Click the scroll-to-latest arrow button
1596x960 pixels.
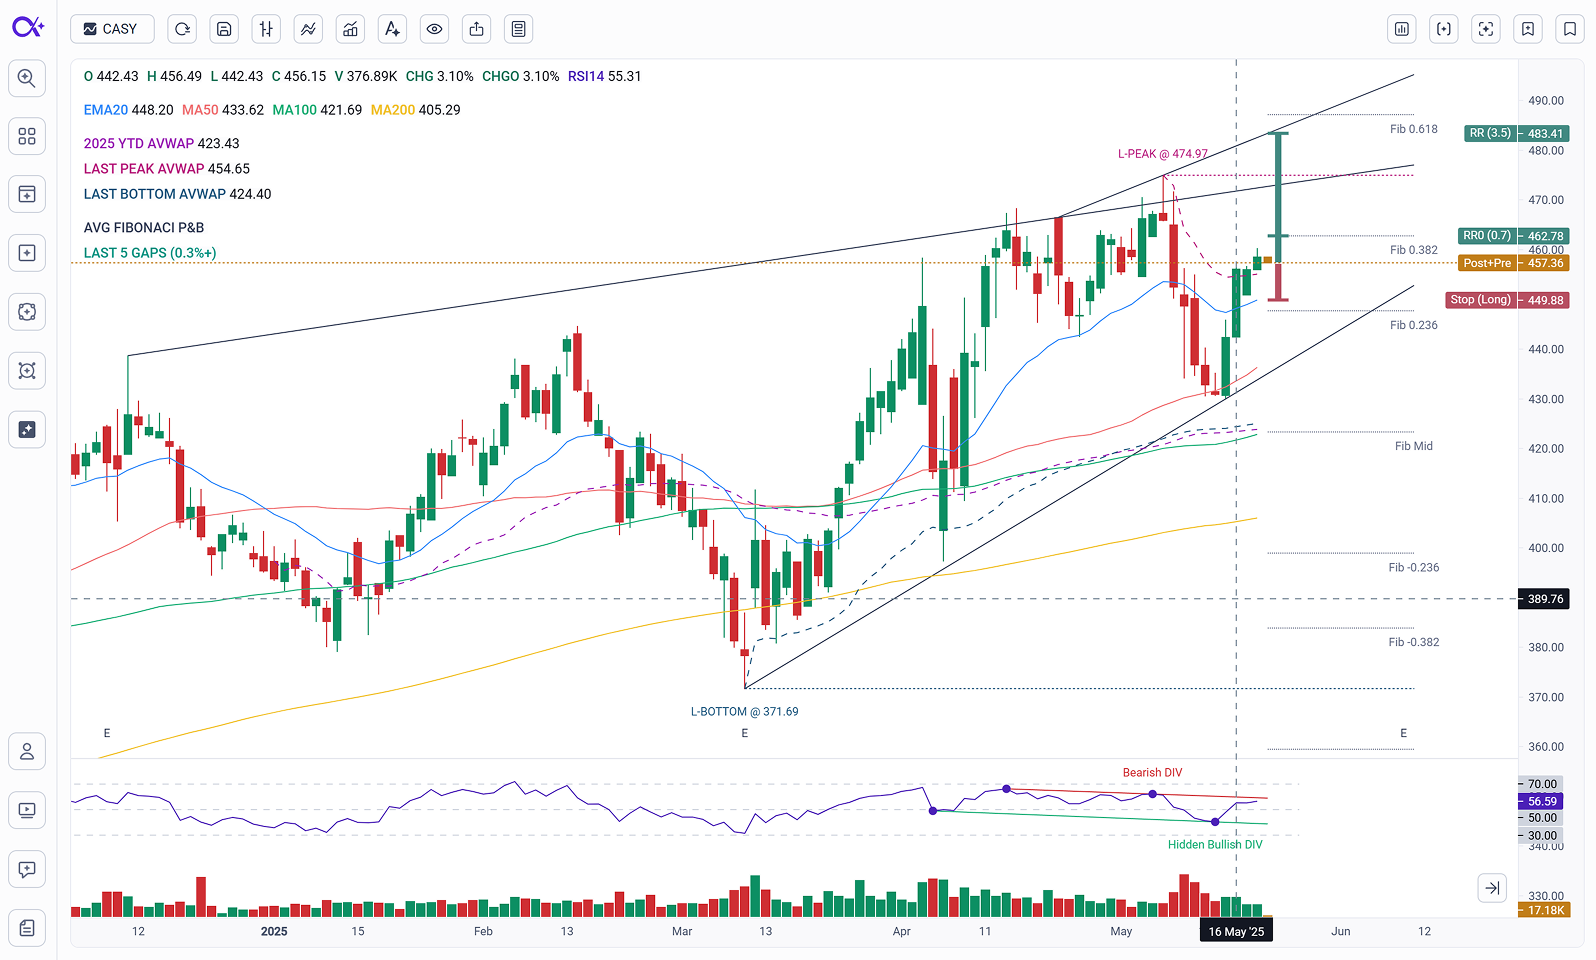tap(1492, 888)
